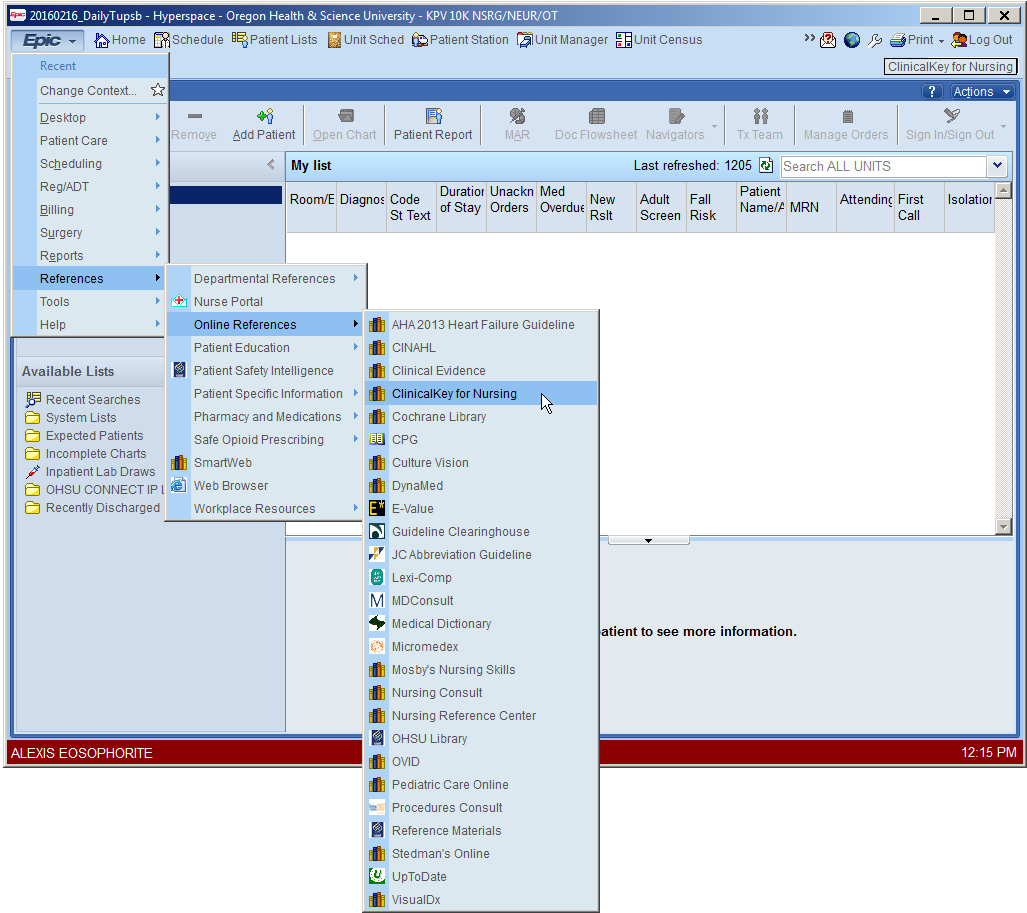Open the Cochrane Library reference
Viewport: 1027px width, 913px height.
(x=481, y=417)
